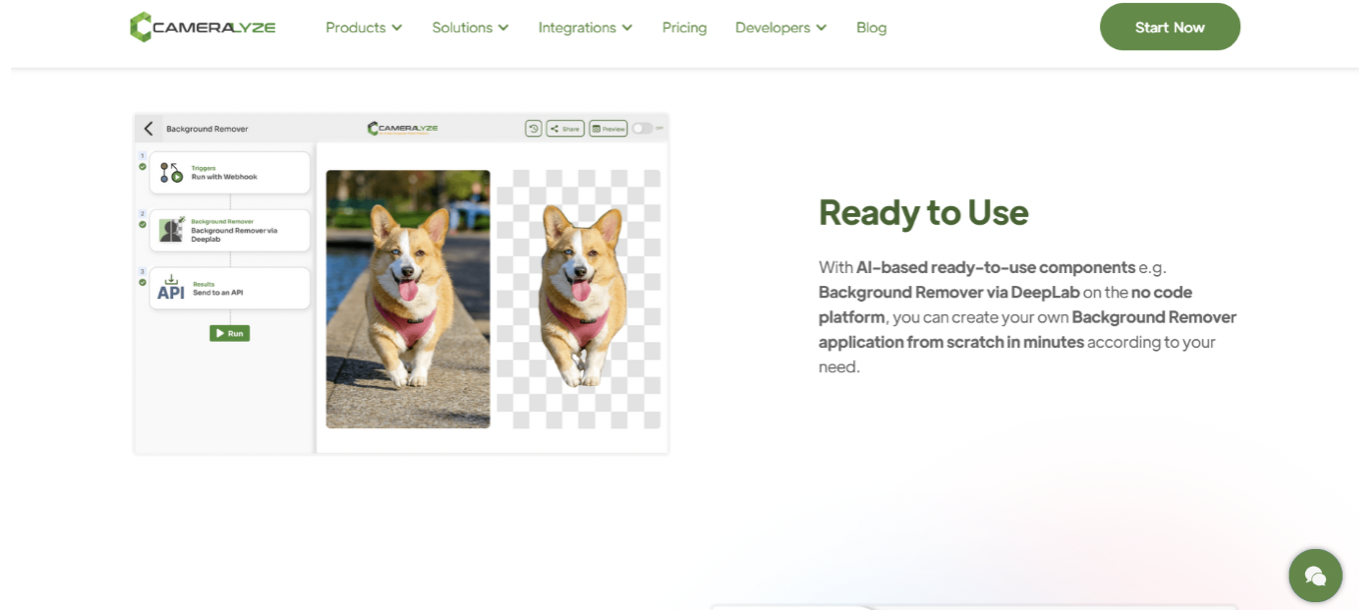
Task: Click the webhook trigger icon in step 1
Action: [172, 173]
